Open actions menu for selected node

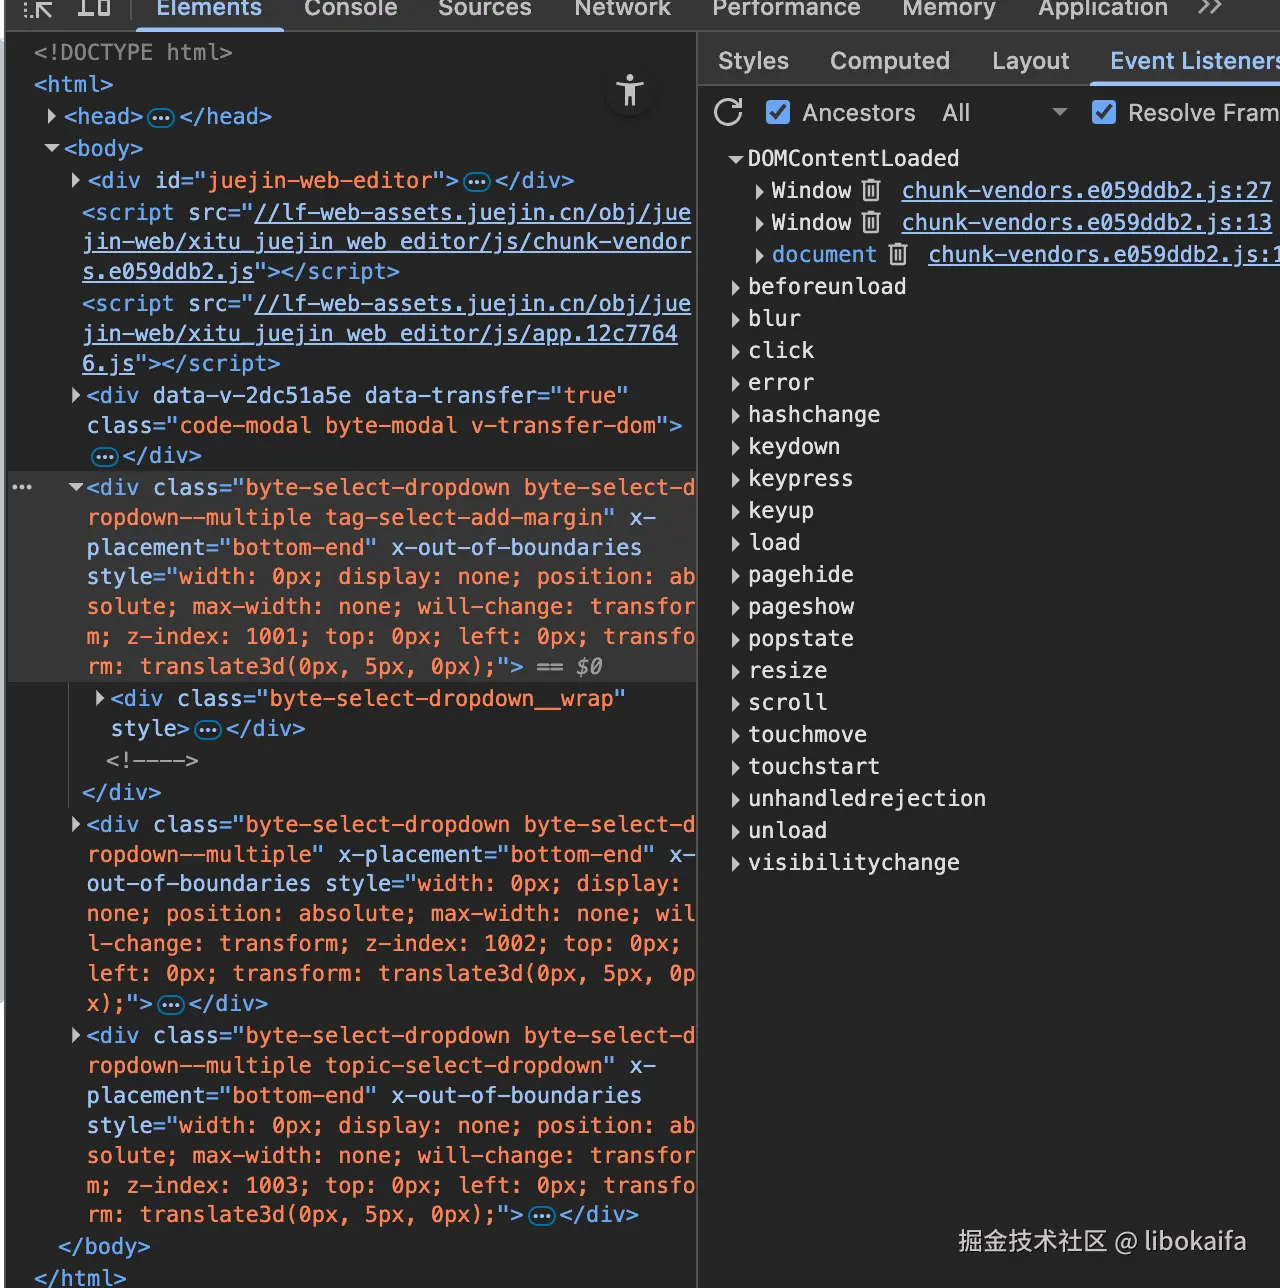(x=22, y=487)
